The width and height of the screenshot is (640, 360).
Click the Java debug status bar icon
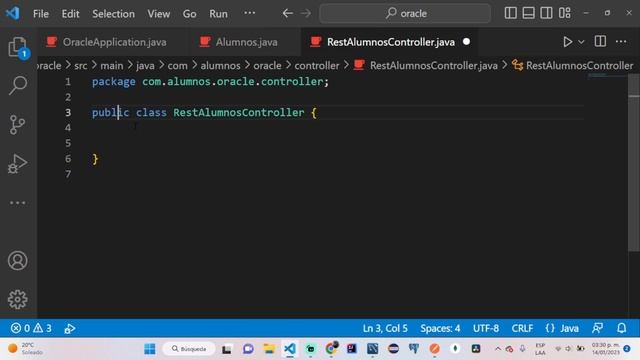coord(69,329)
